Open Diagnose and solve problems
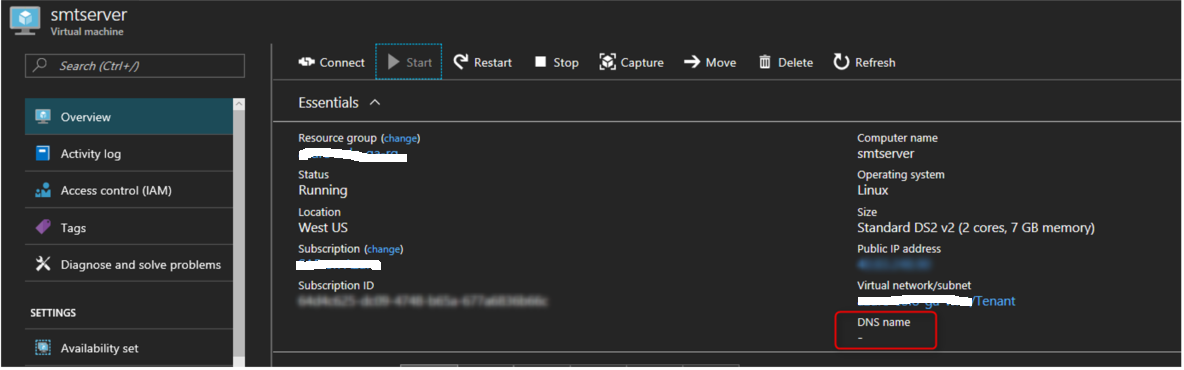The image size is (1184, 370). pyautogui.click(x=128, y=265)
